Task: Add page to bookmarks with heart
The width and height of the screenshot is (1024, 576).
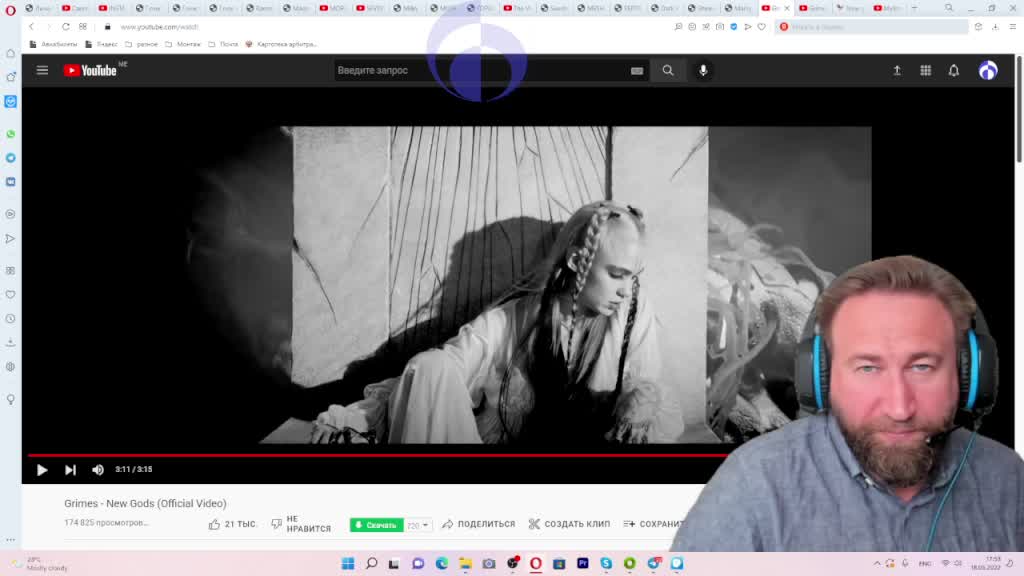Action: (x=761, y=27)
